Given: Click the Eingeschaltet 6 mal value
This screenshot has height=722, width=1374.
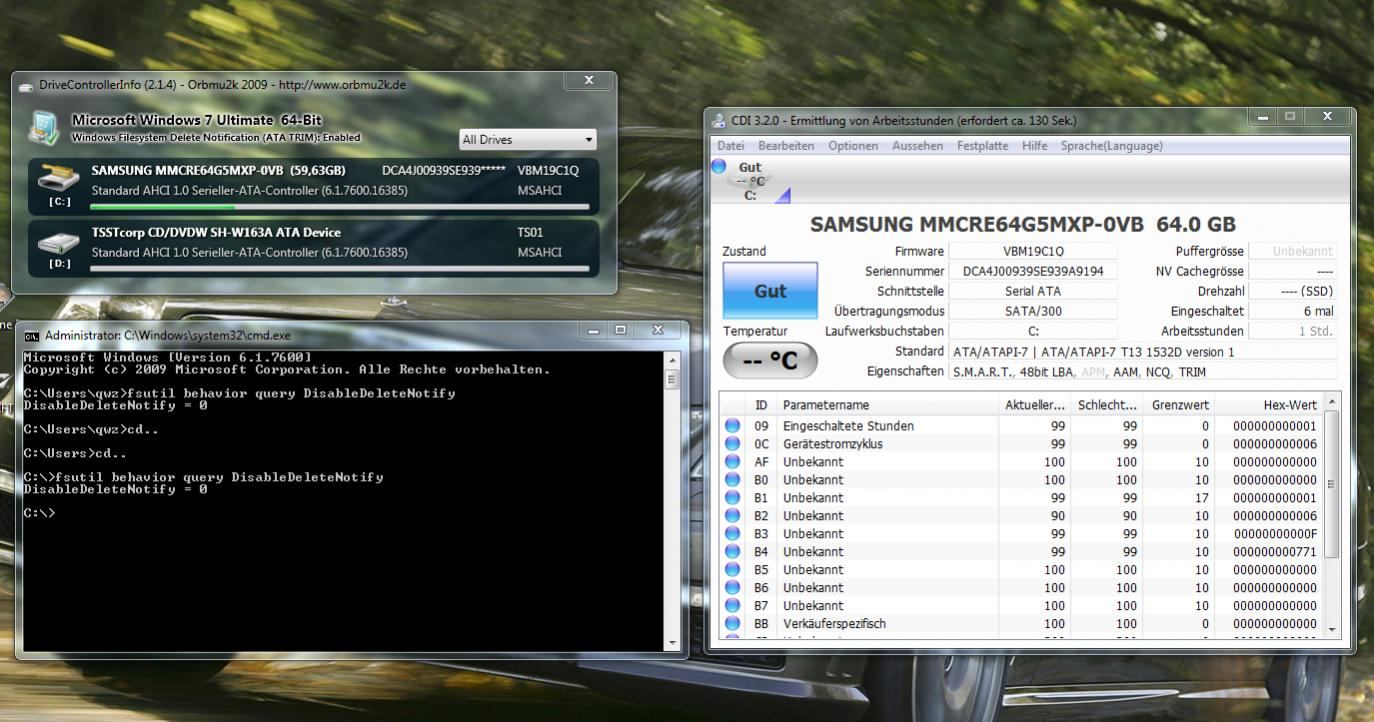Looking at the screenshot, I should tap(1292, 311).
